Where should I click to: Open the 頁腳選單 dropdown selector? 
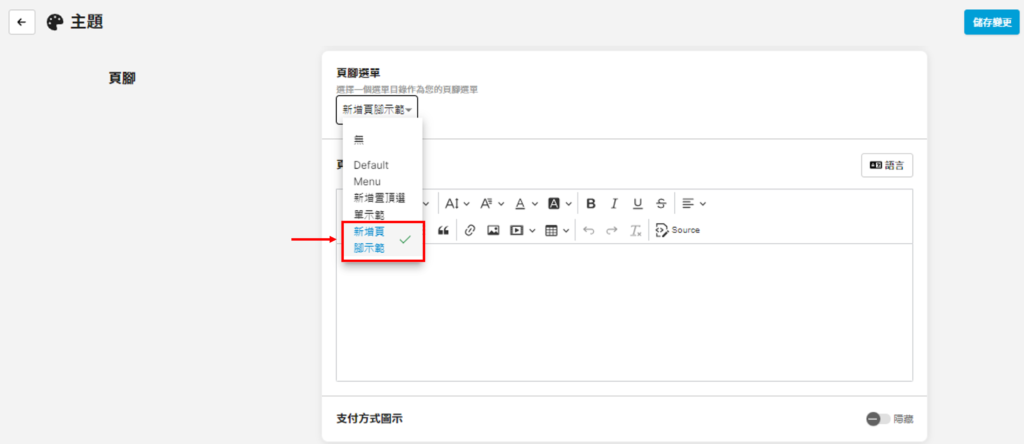(377, 109)
